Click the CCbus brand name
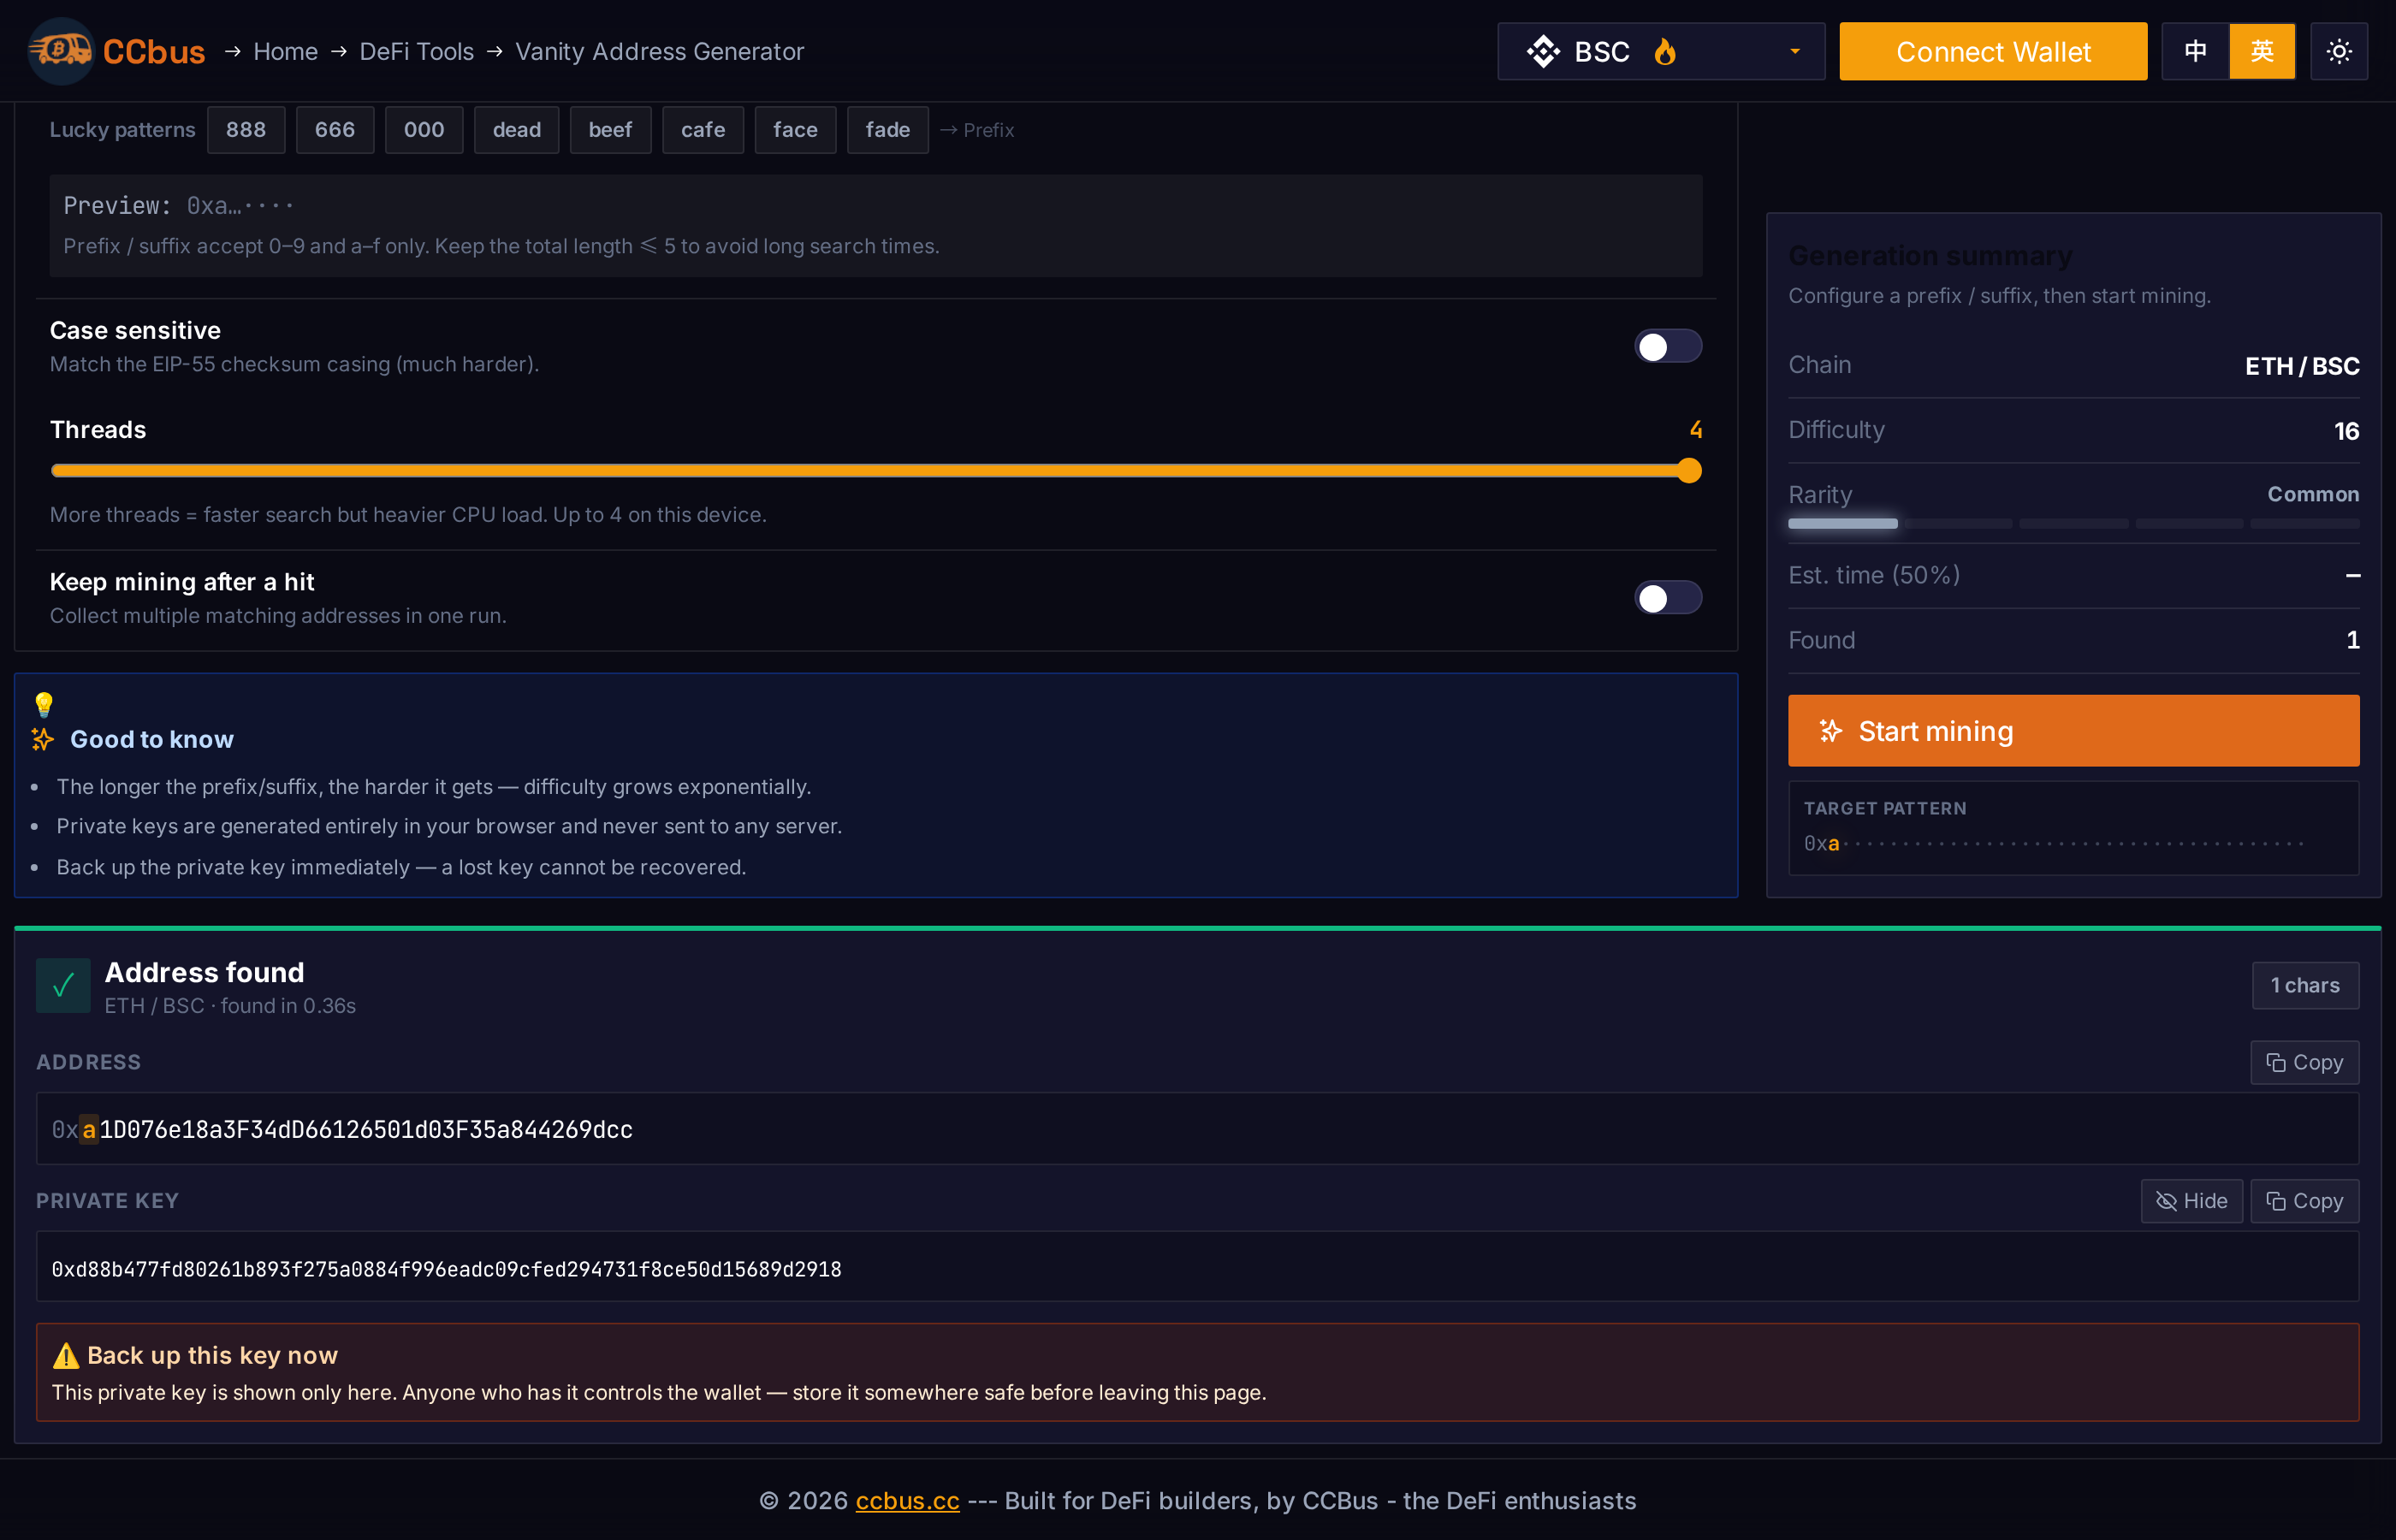This screenshot has width=2396, height=1540. tap(154, 51)
